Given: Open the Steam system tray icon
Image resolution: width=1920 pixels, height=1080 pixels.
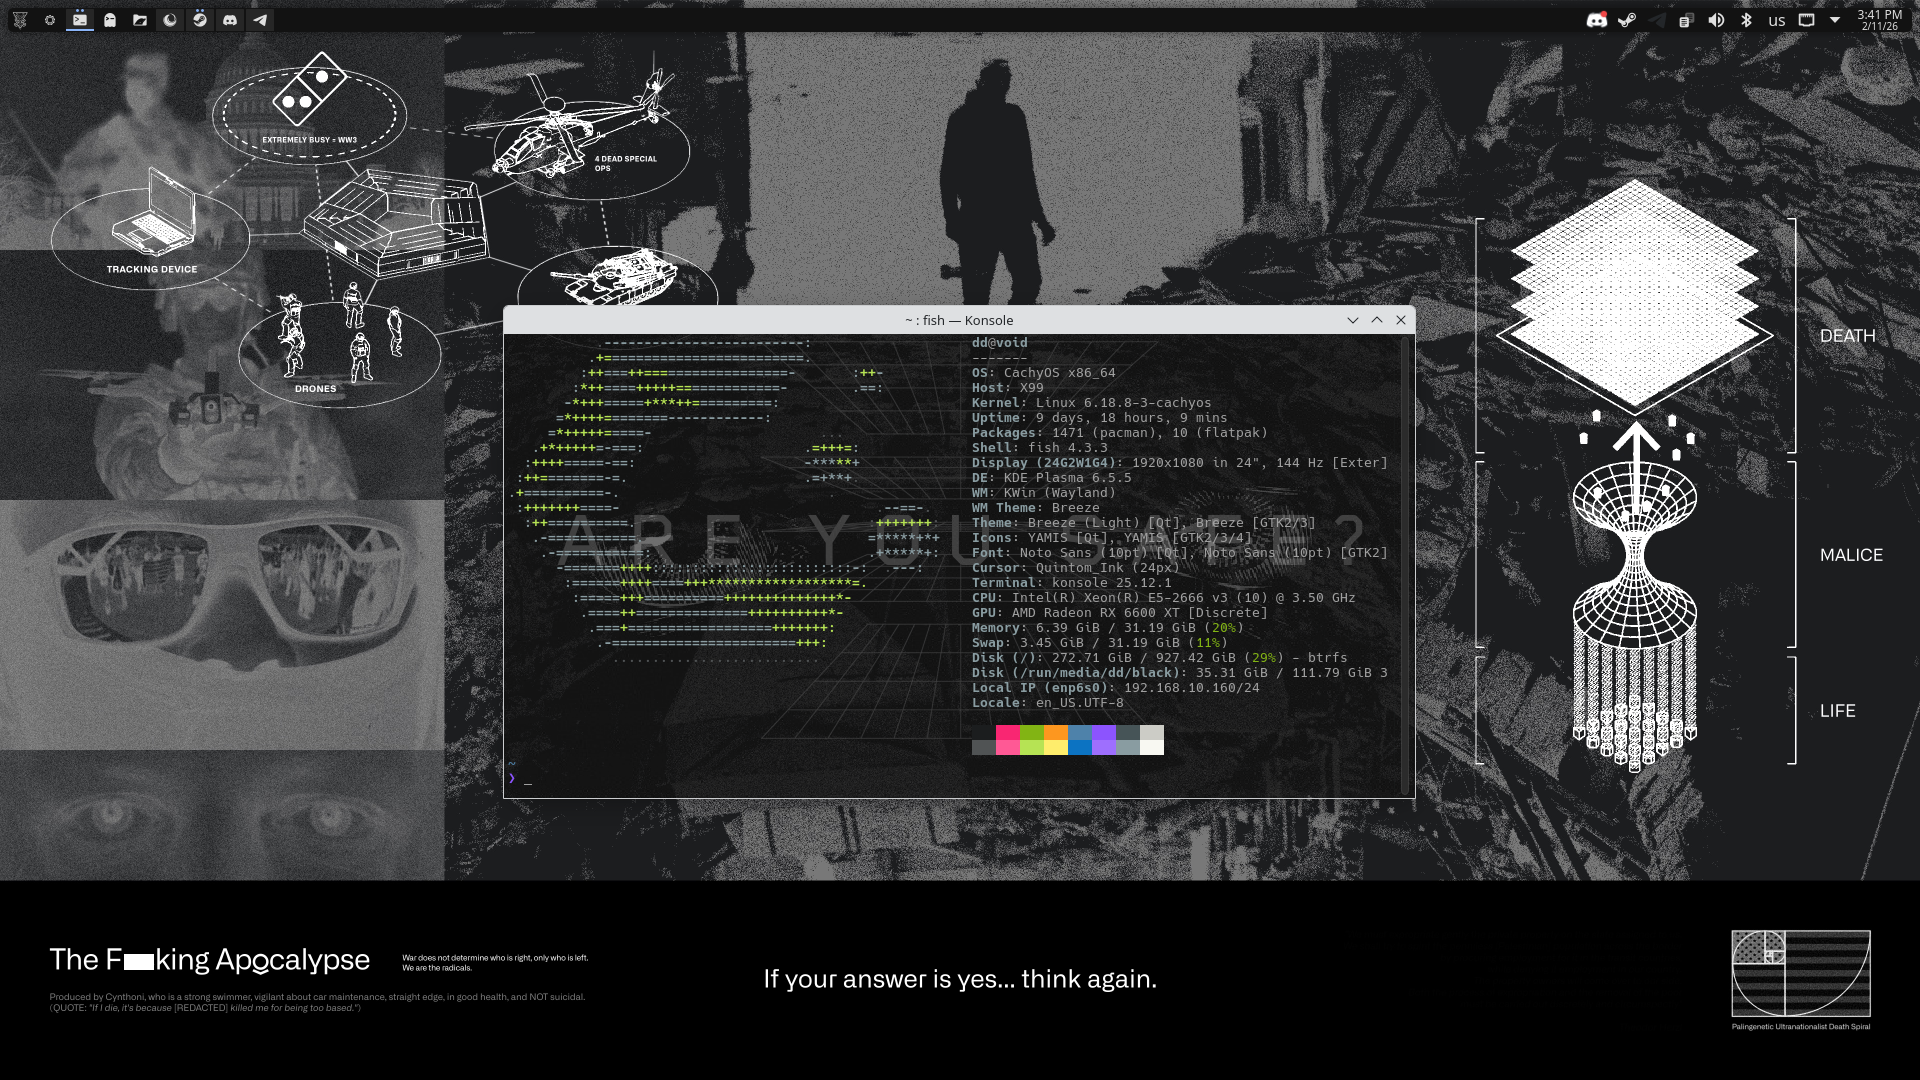Looking at the screenshot, I should coord(1627,20).
